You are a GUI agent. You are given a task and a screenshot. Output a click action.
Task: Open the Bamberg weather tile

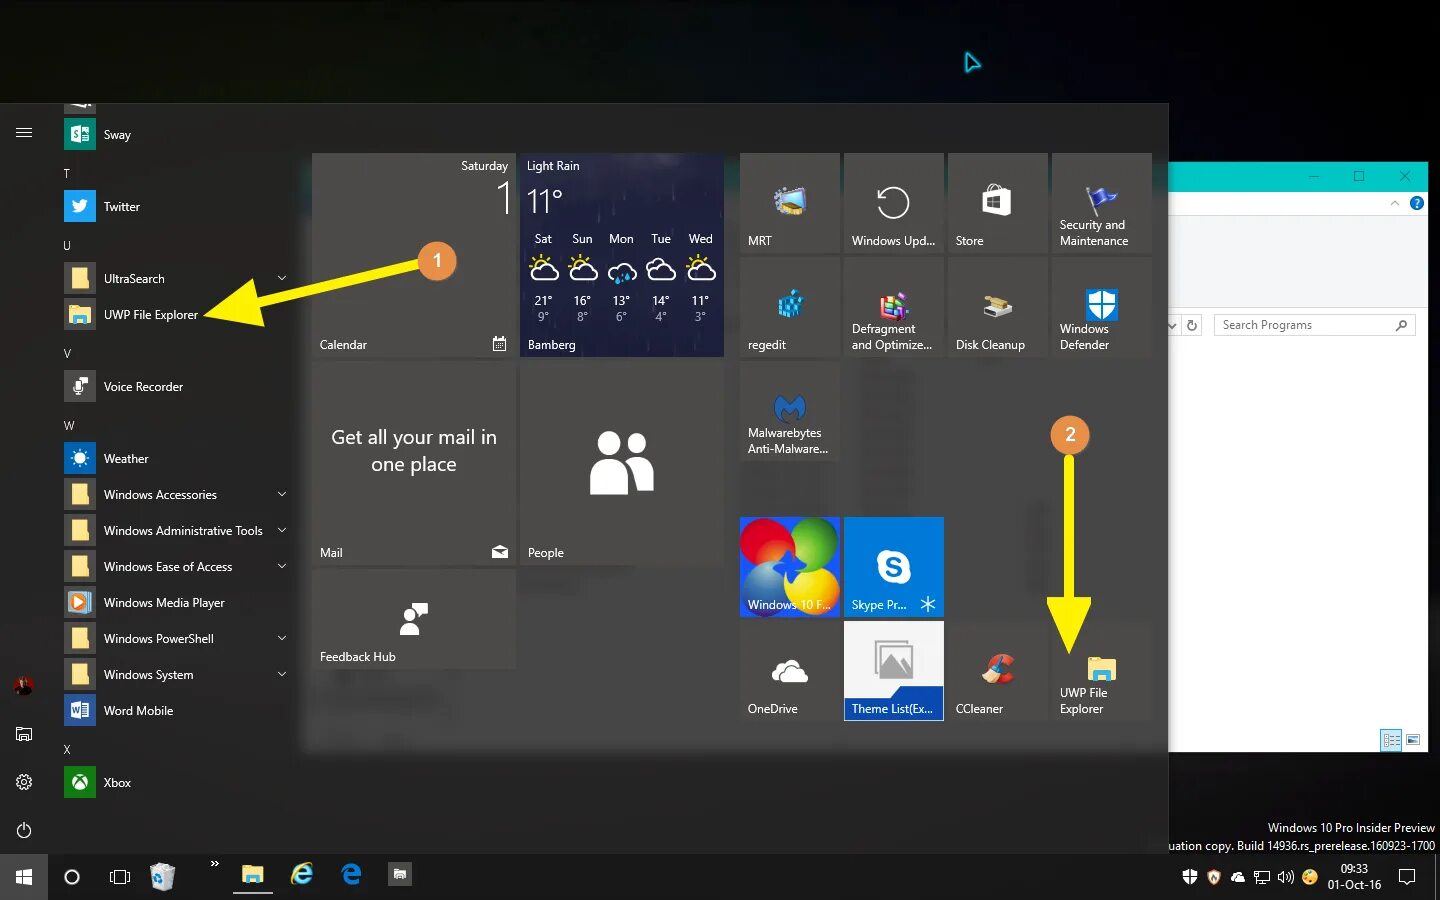[x=622, y=255]
